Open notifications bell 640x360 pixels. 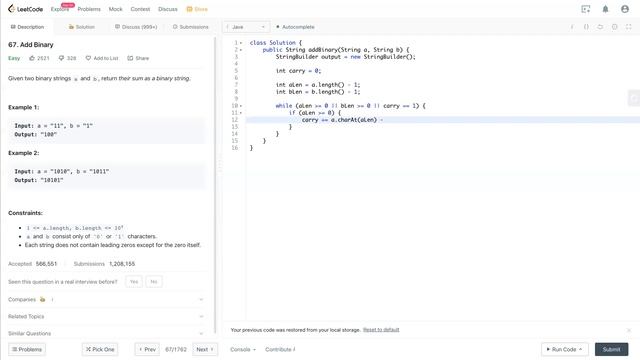pos(605,9)
